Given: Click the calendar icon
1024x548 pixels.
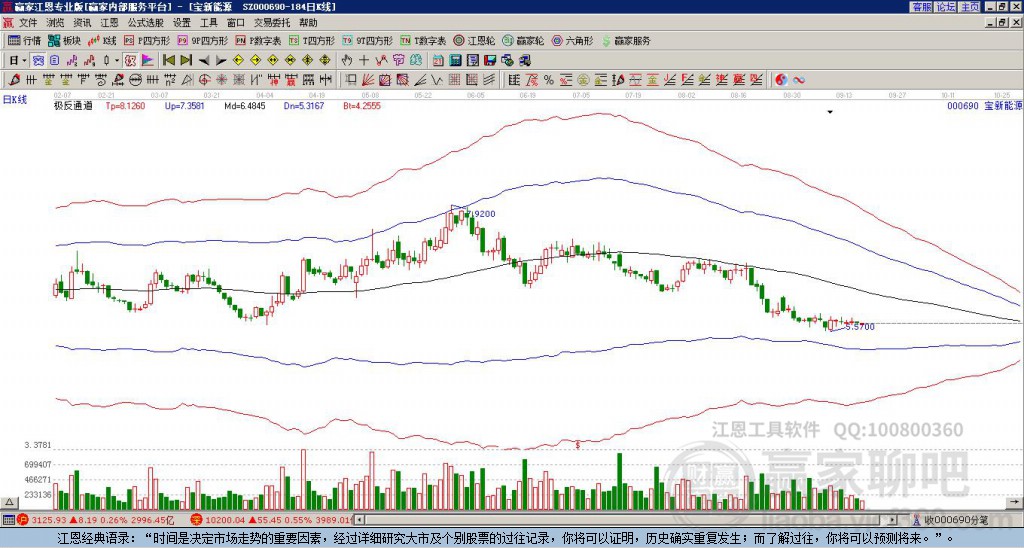Looking at the screenshot, I should pyautogui.click(x=438, y=60).
